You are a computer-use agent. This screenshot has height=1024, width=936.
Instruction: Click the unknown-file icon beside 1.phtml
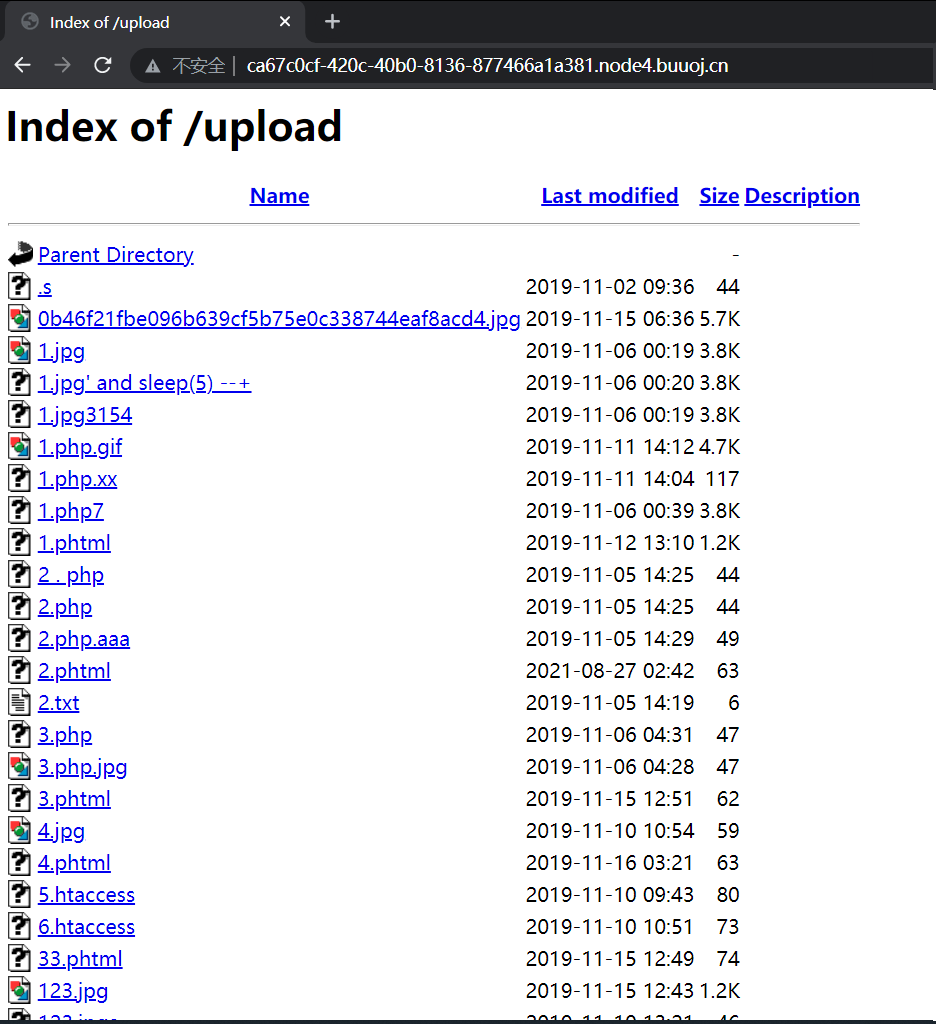(20, 543)
